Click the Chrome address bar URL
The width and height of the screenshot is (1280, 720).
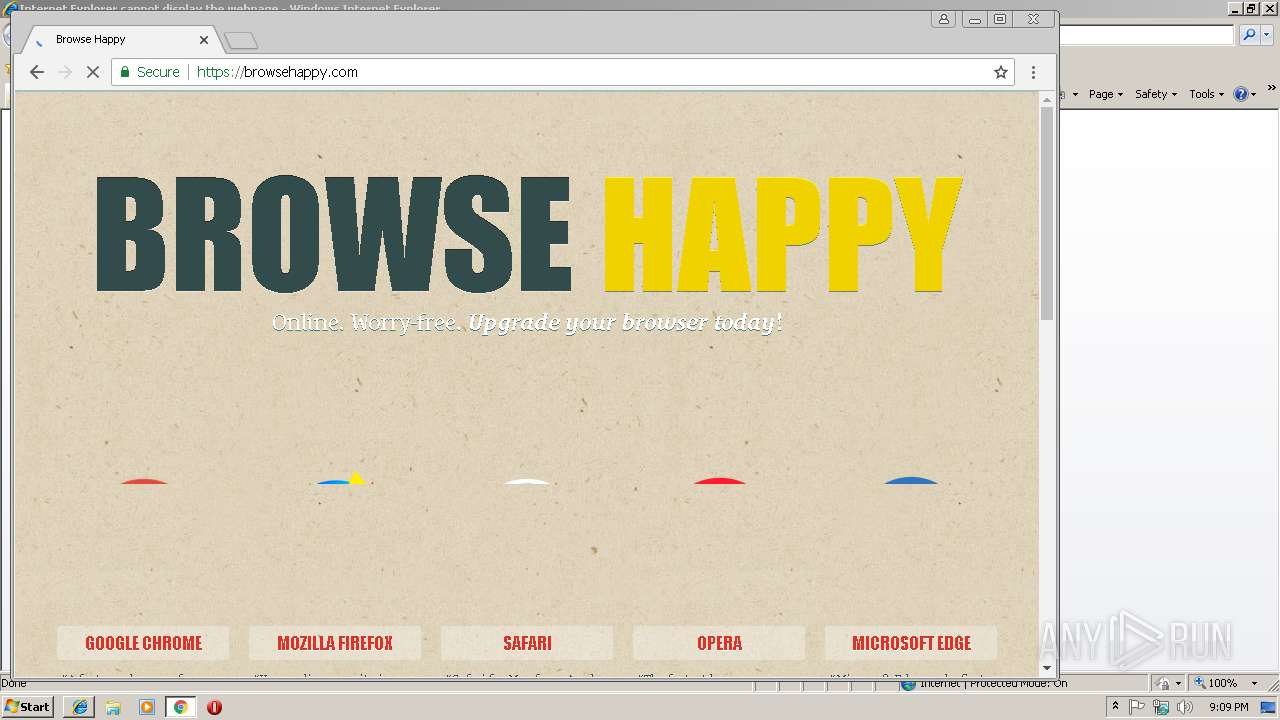click(277, 72)
